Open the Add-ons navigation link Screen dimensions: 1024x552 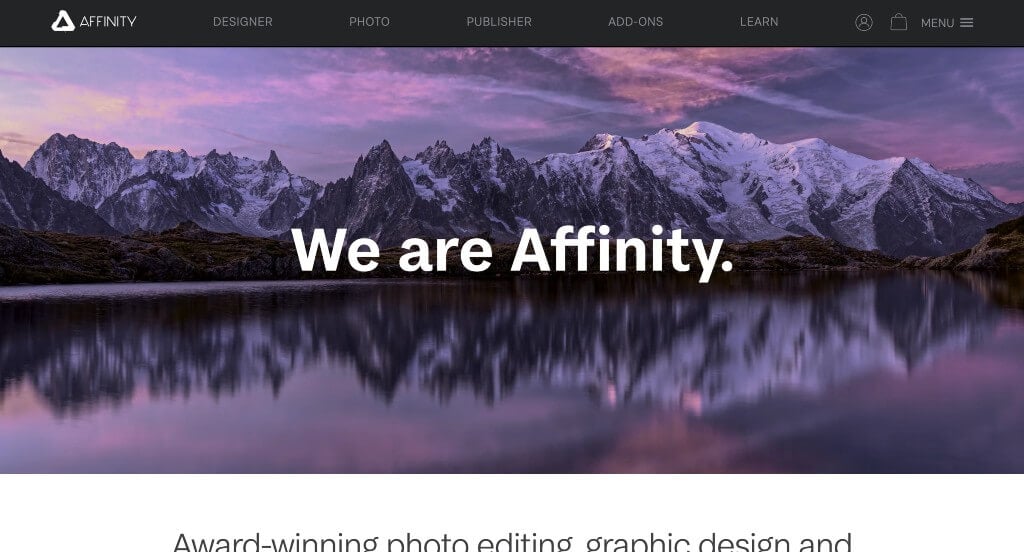coord(635,22)
